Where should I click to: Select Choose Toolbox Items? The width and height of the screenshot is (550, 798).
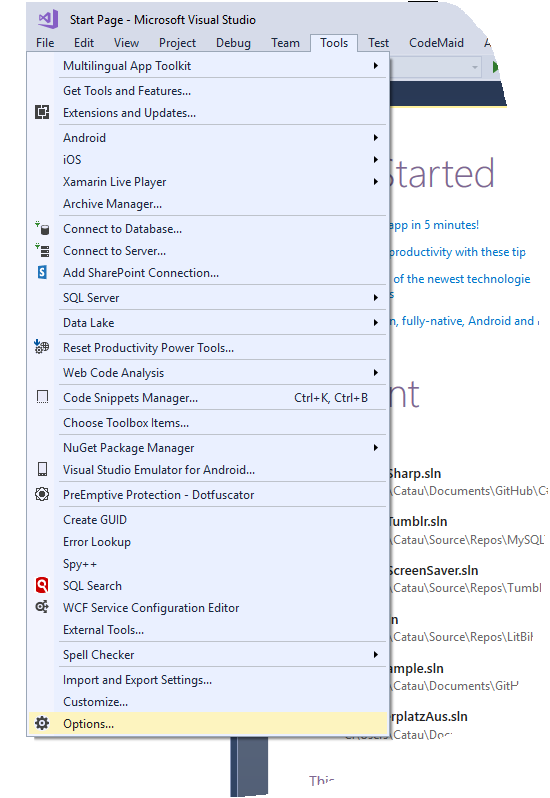click(x=209, y=422)
